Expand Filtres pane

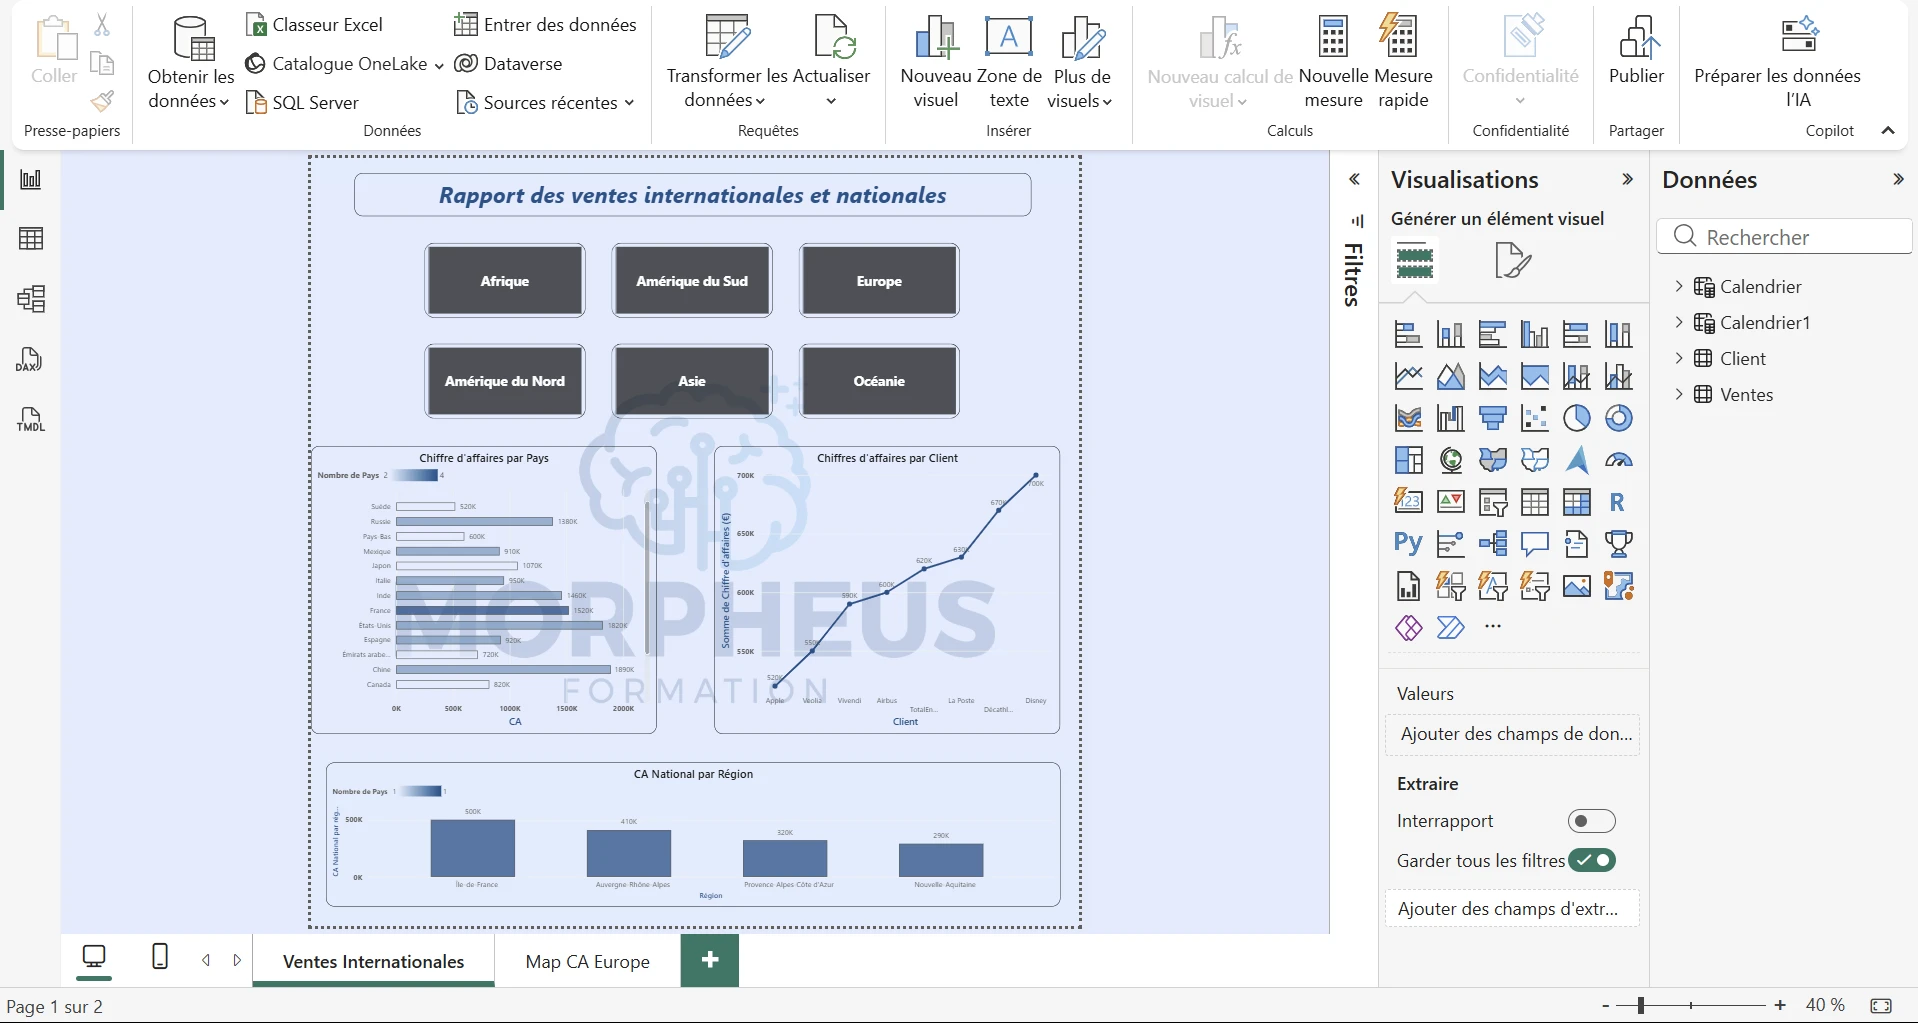[1354, 179]
